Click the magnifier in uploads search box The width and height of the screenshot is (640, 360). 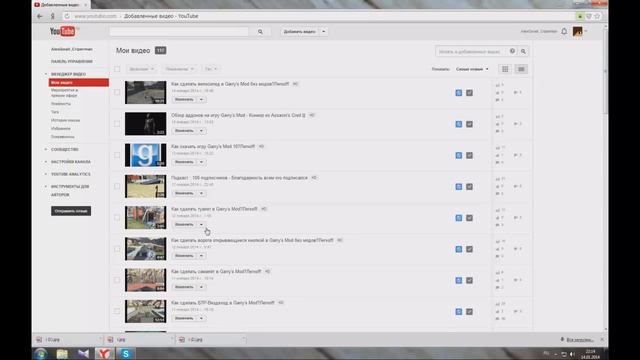tap(523, 51)
